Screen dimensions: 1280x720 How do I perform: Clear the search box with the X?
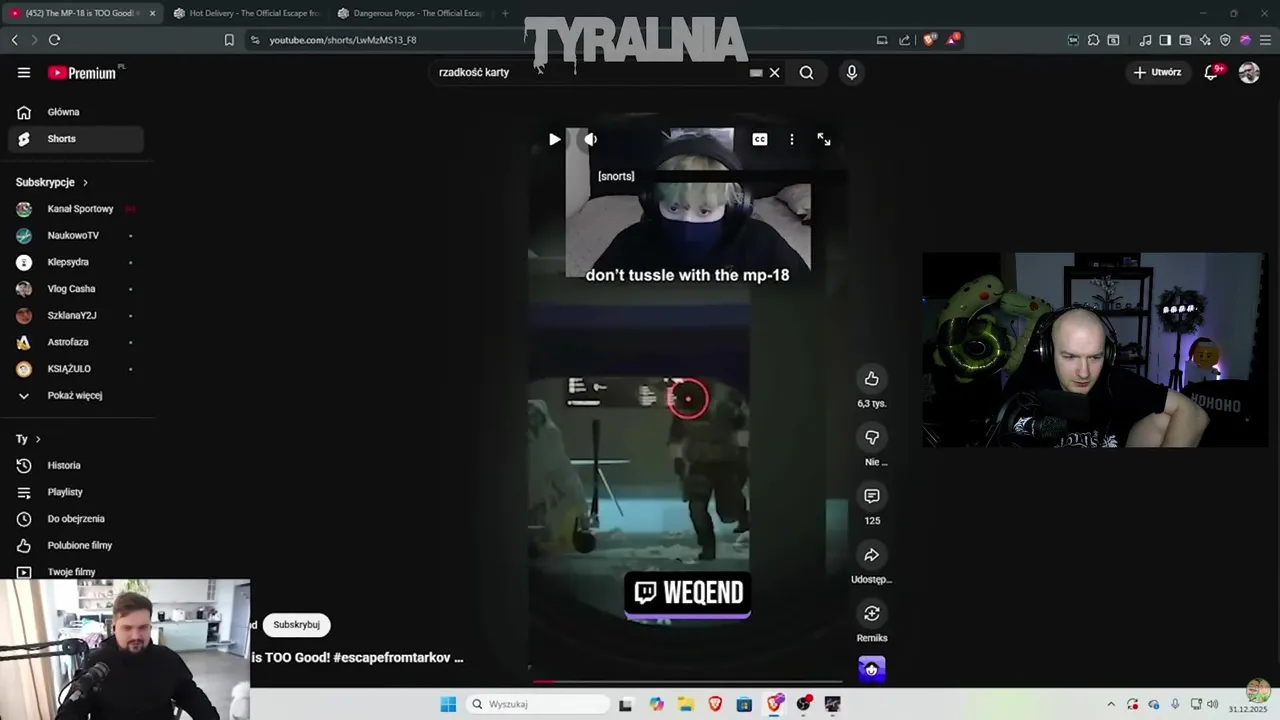coord(774,72)
